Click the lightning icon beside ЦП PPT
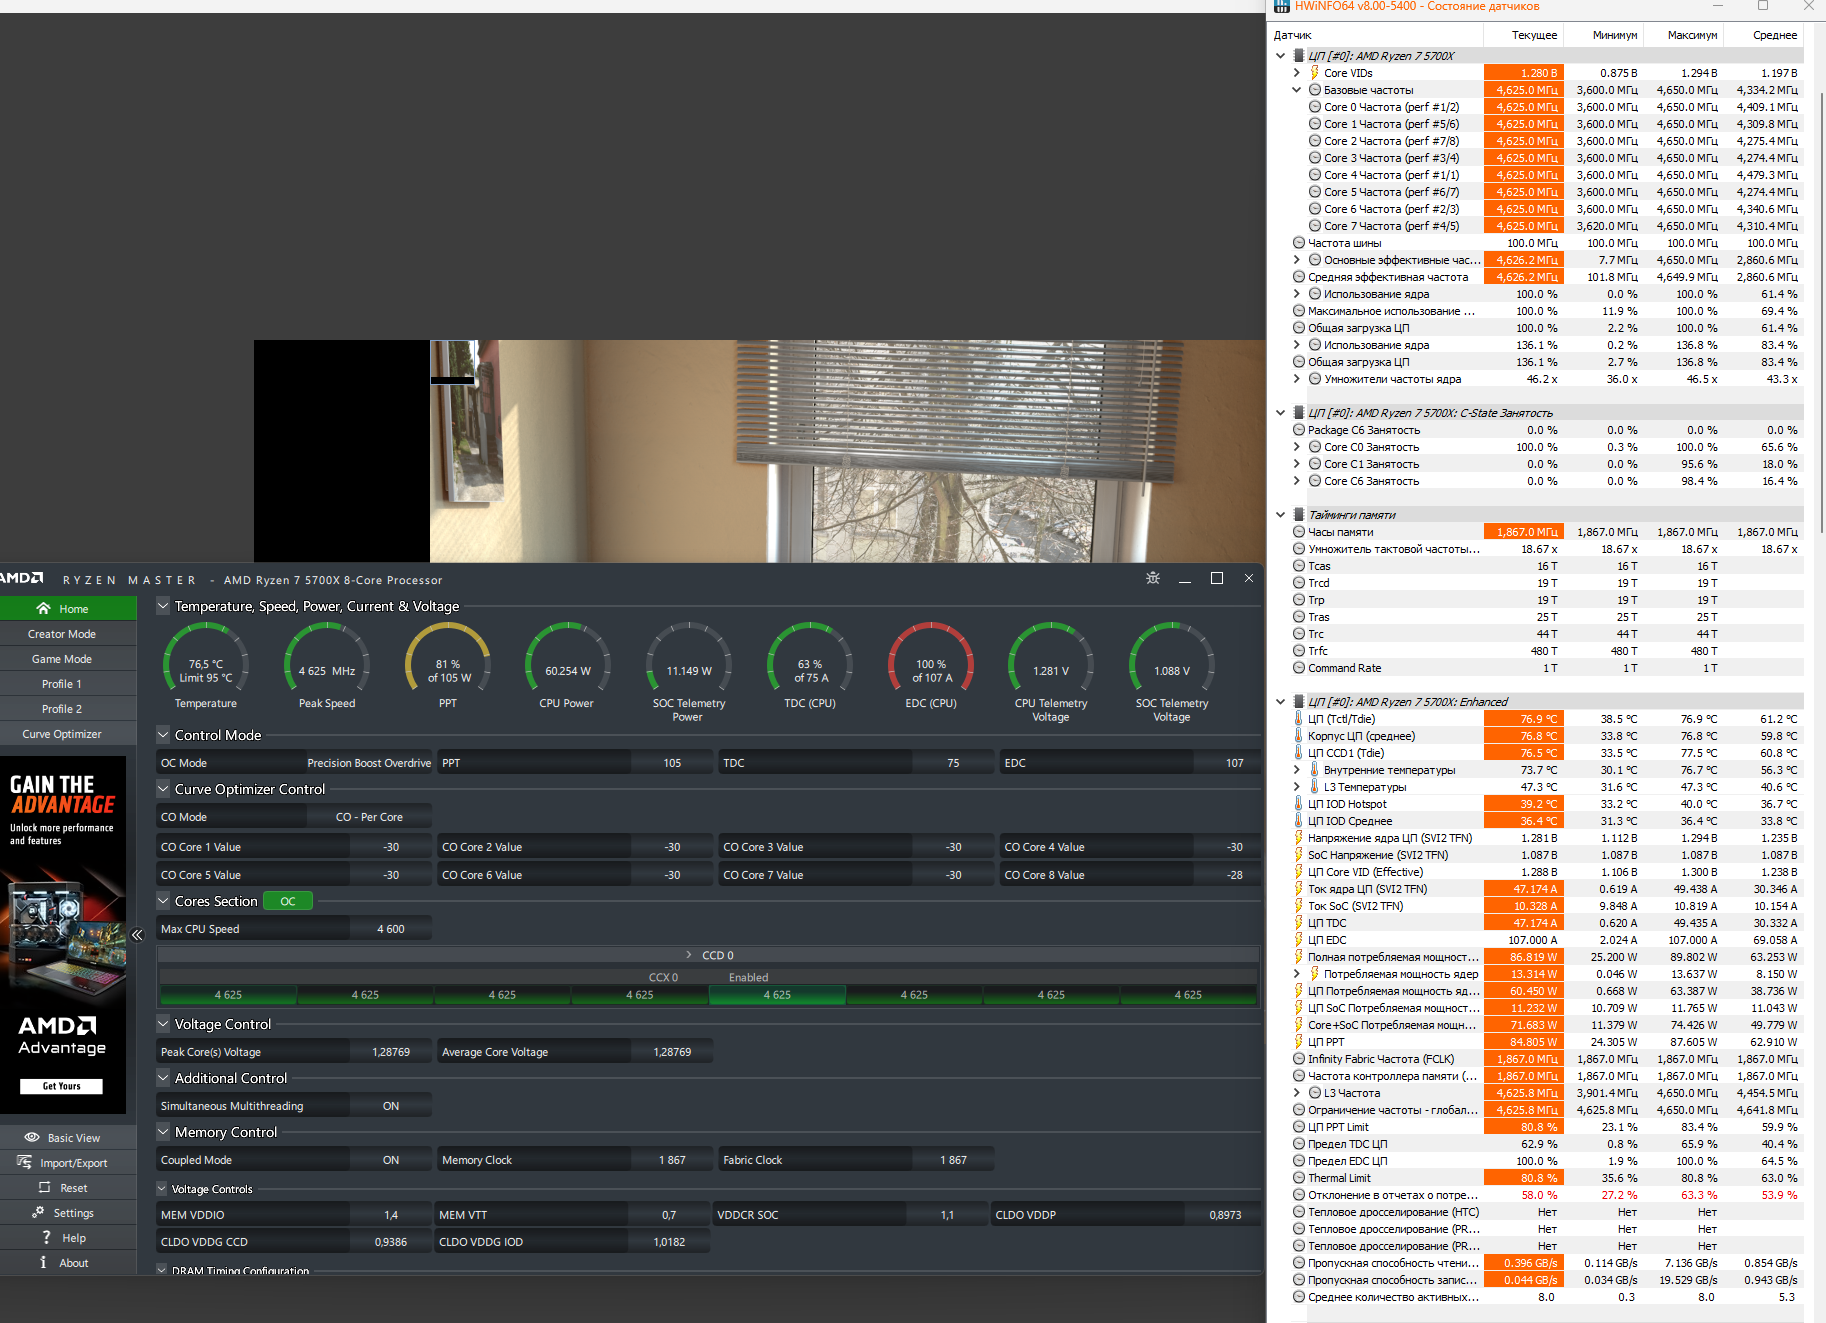 (1299, 1042)
